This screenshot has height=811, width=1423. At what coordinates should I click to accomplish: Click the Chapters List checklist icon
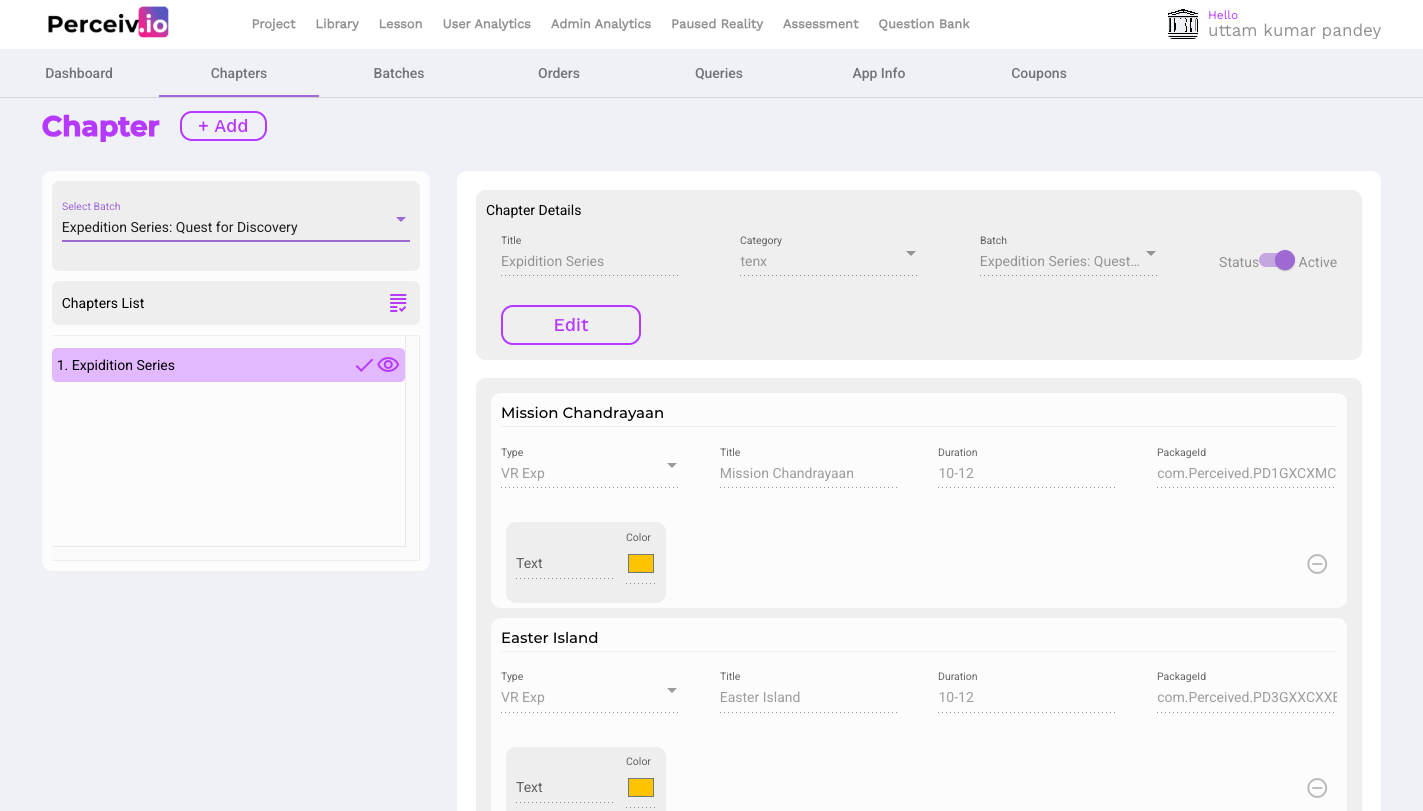[398, 303]
